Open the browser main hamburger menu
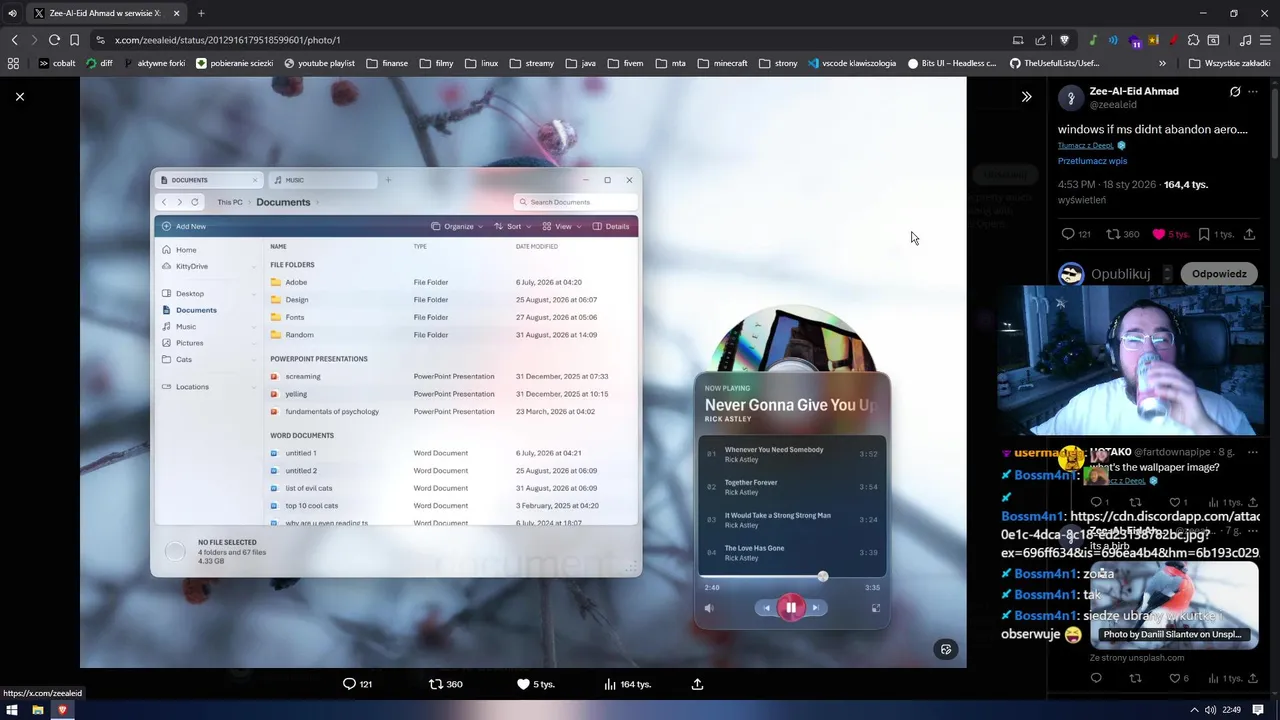Viewport: 1280px width, 720px height. tap(1265, 40)
